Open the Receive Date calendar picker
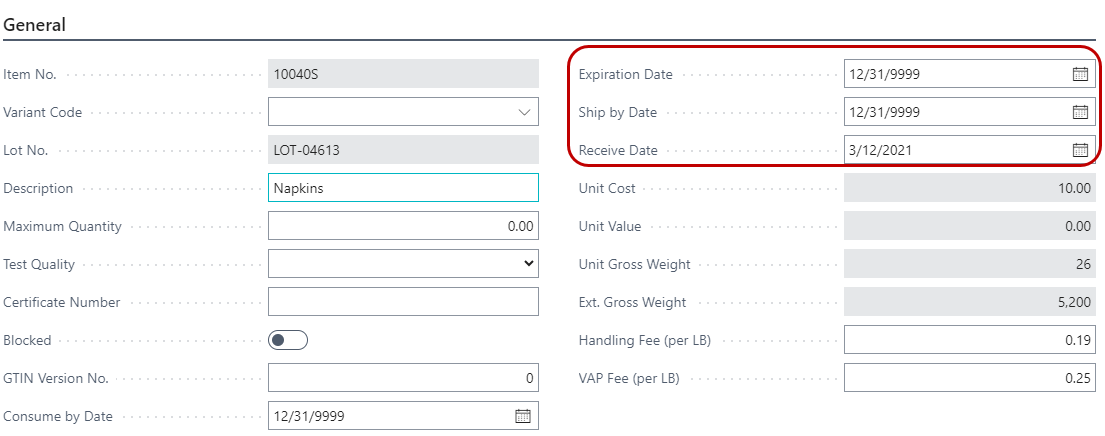The image size is (1105, 436). [x=1080, y=150]
